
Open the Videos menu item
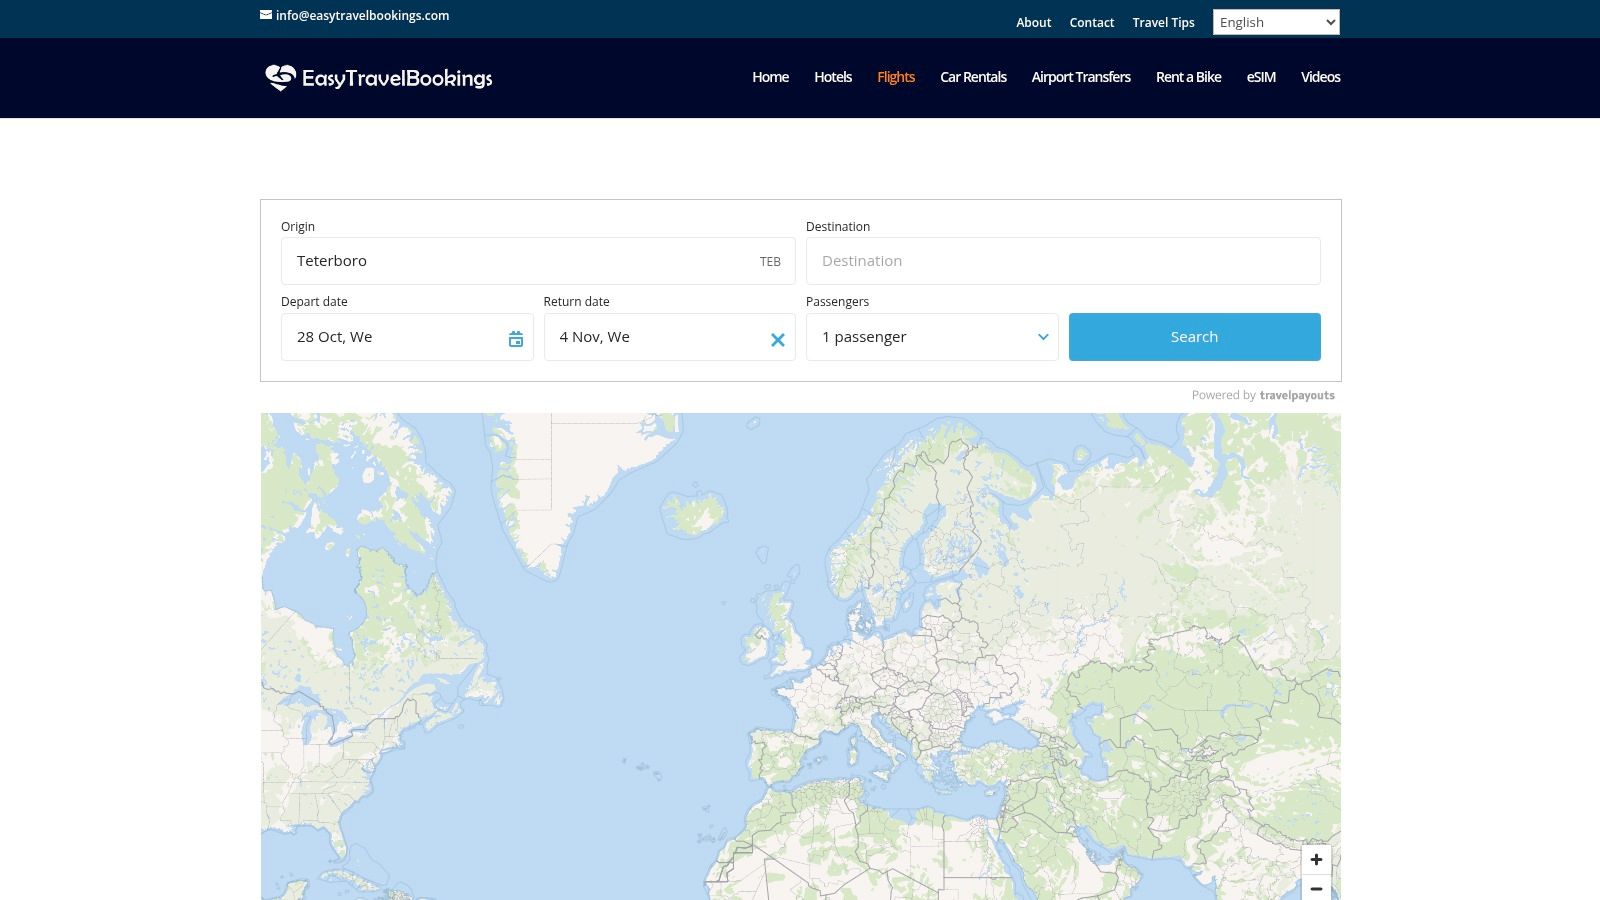(x=1320, y=77)
